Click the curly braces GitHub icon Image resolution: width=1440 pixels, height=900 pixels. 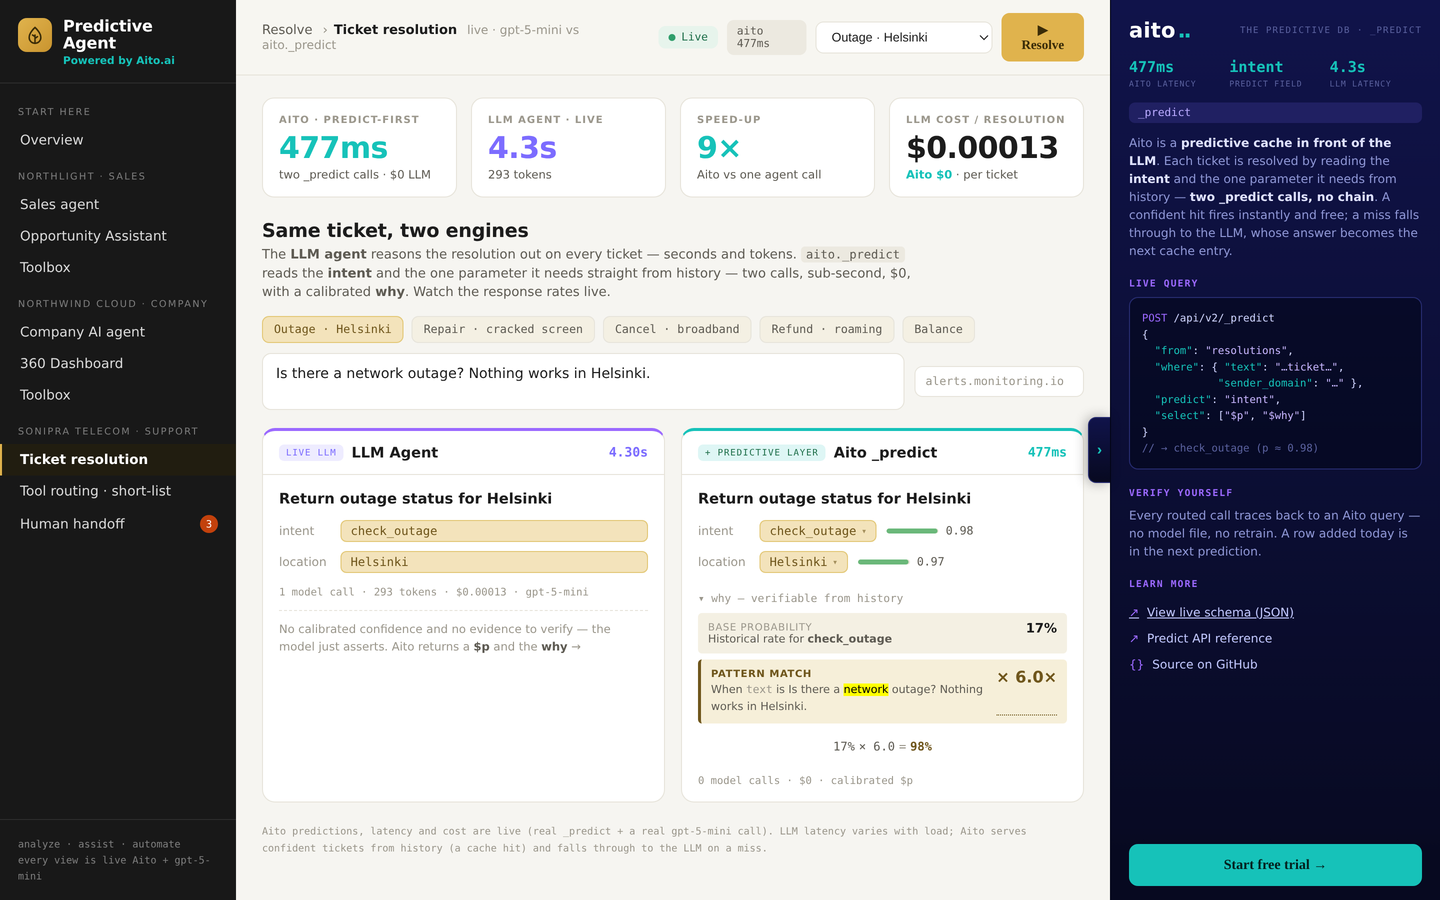click(x=1136, y=664)
